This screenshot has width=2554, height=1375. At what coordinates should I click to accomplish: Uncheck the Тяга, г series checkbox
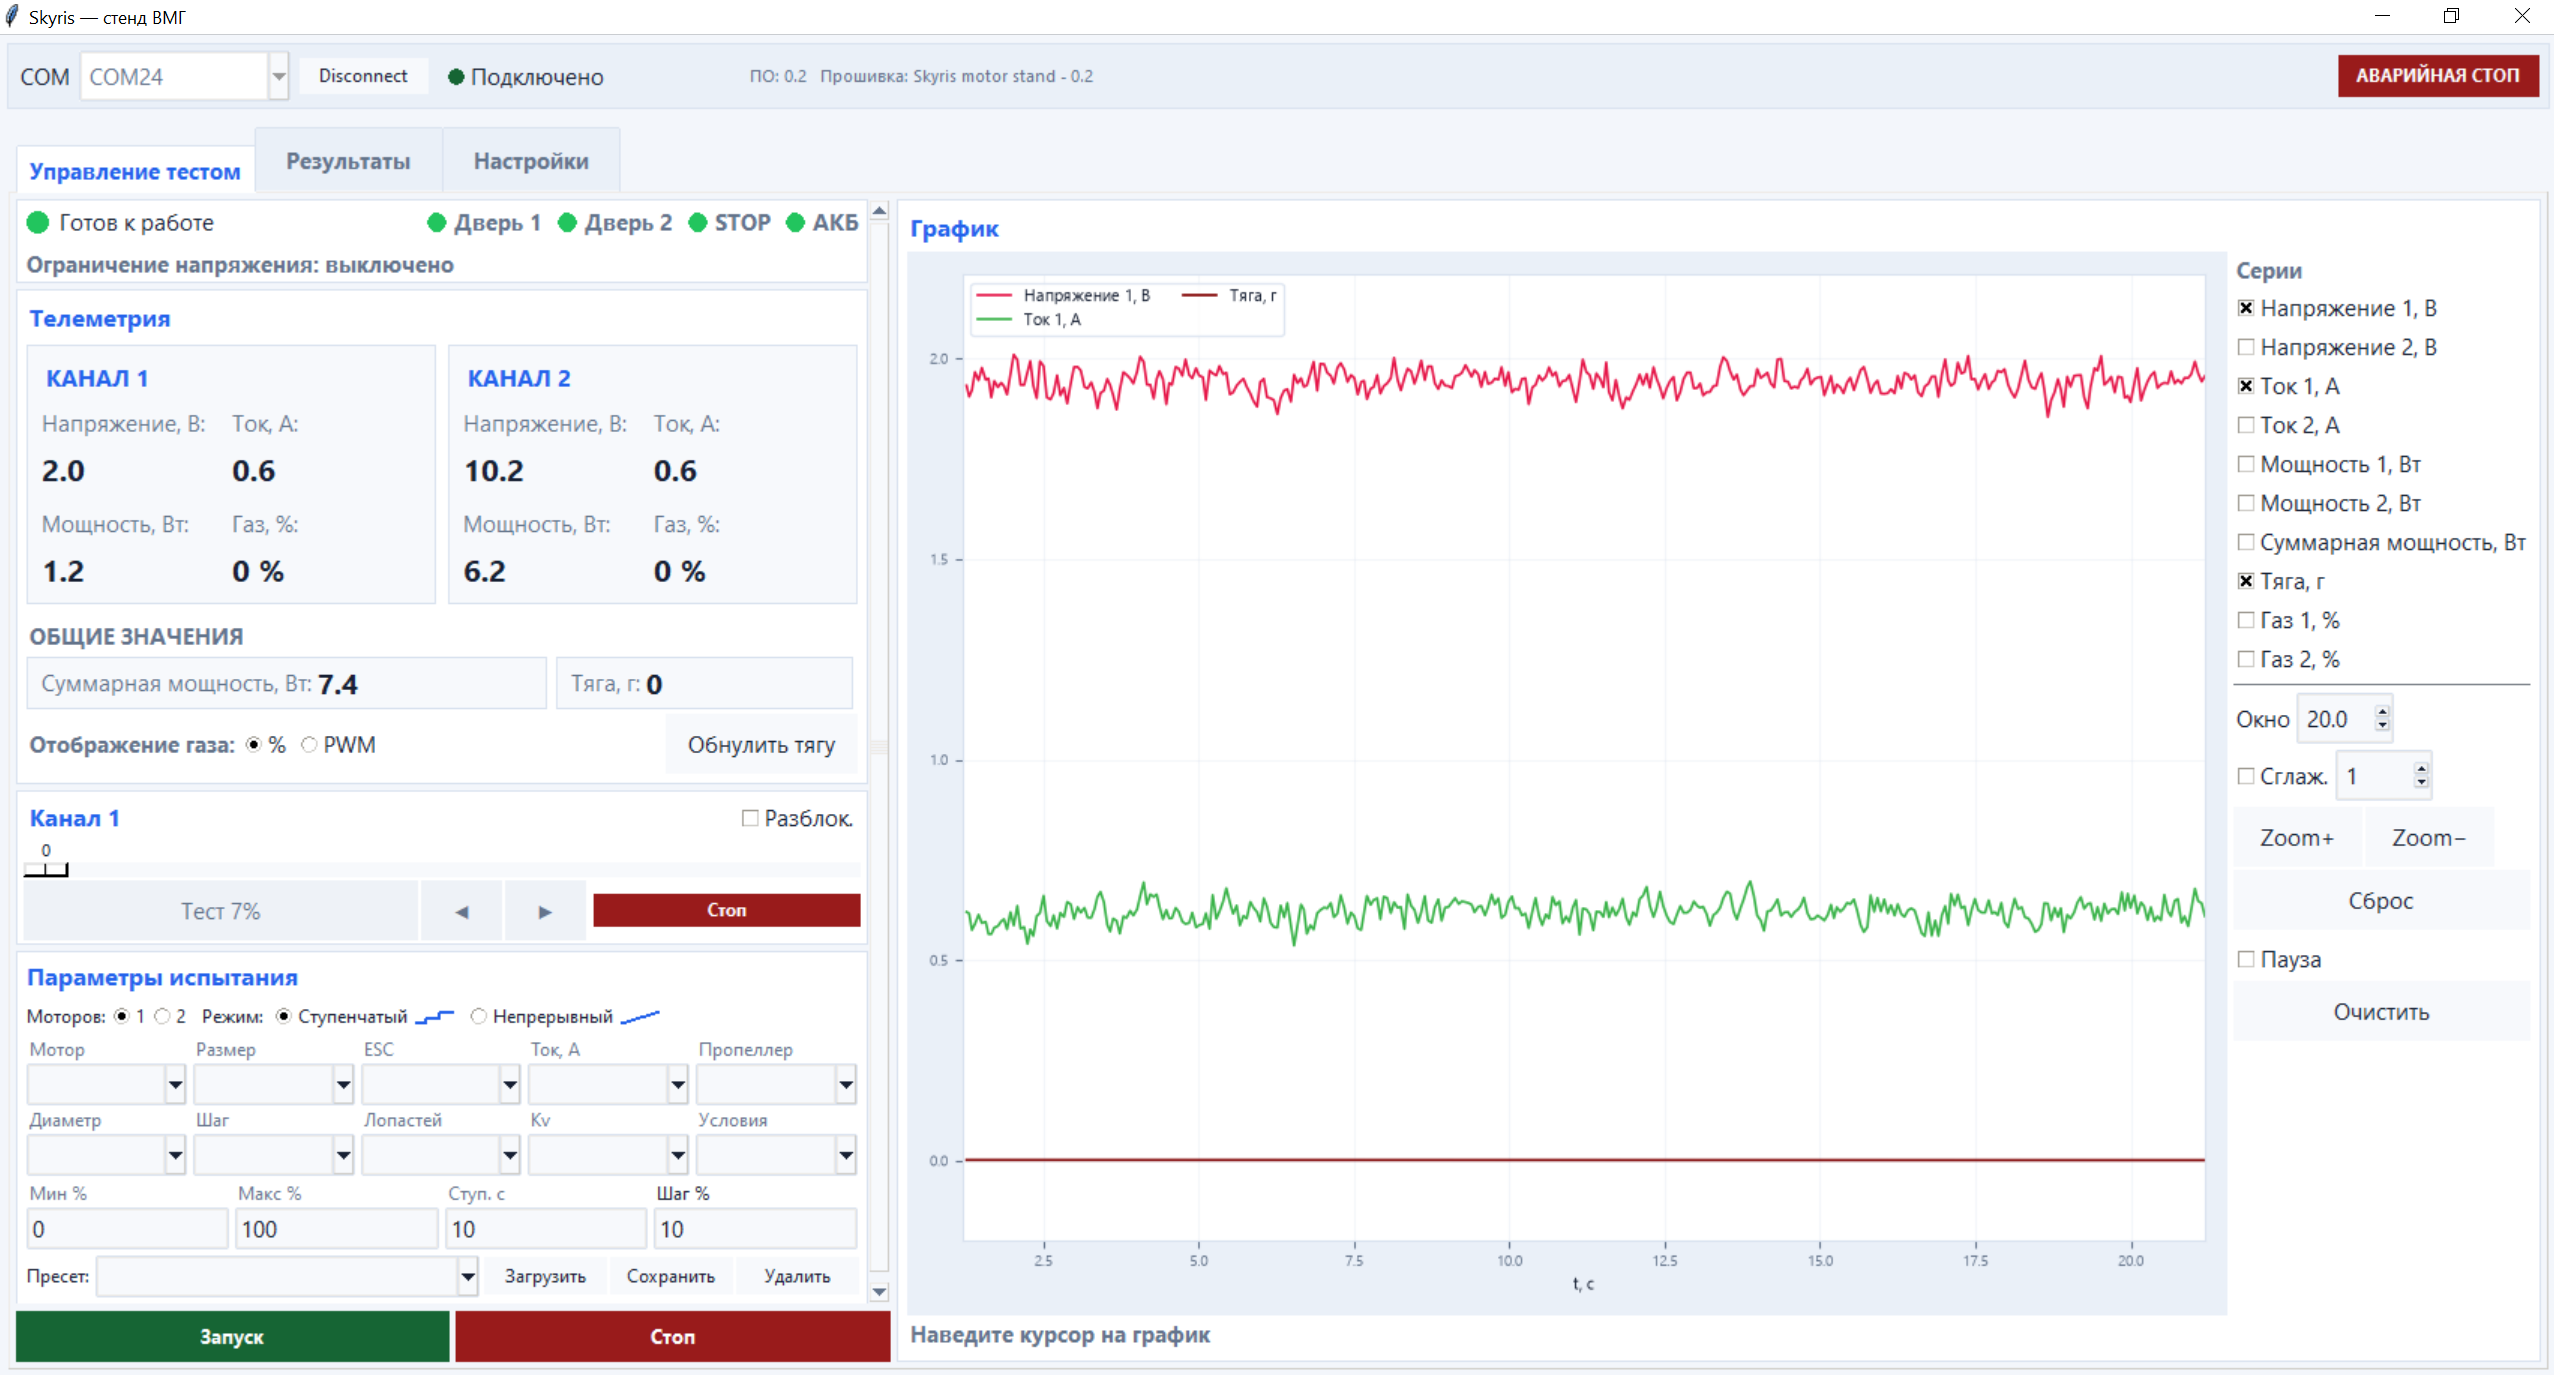(x=2246, y=581)
